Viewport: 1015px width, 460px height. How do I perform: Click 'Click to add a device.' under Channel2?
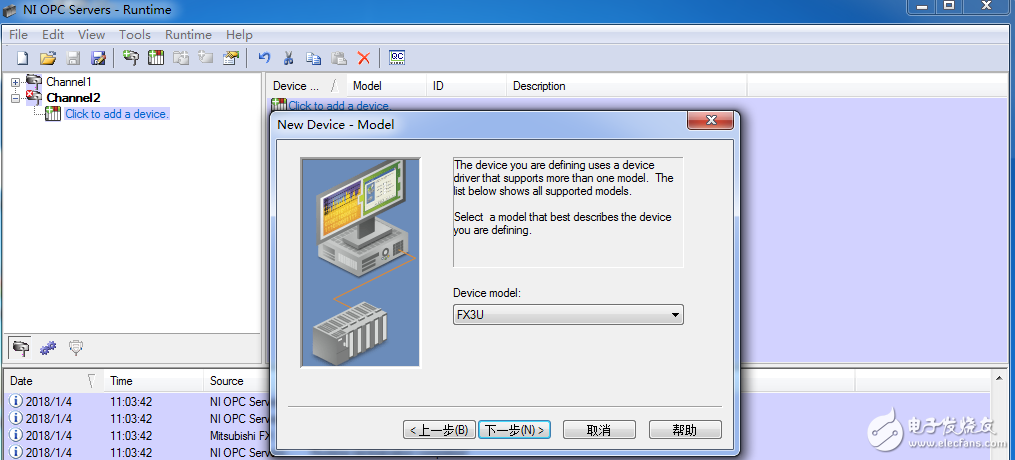(117, 114)
